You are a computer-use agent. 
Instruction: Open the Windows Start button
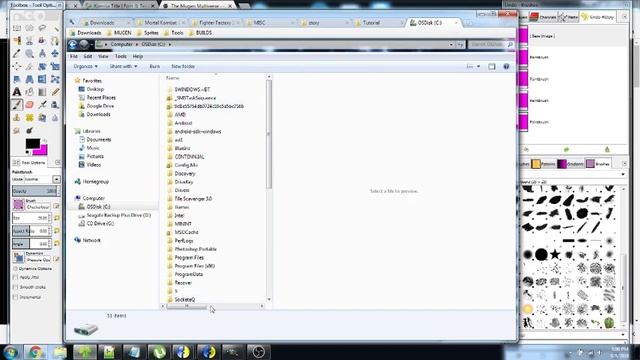[x=10, y=352]
